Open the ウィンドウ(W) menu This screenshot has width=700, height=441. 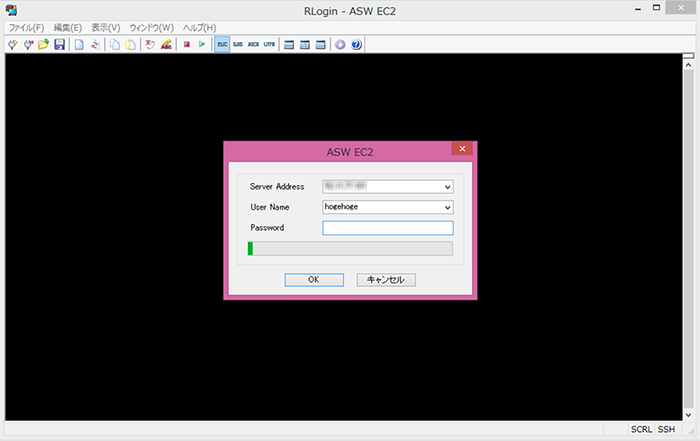pyautogui.click(x=152, y=28)
